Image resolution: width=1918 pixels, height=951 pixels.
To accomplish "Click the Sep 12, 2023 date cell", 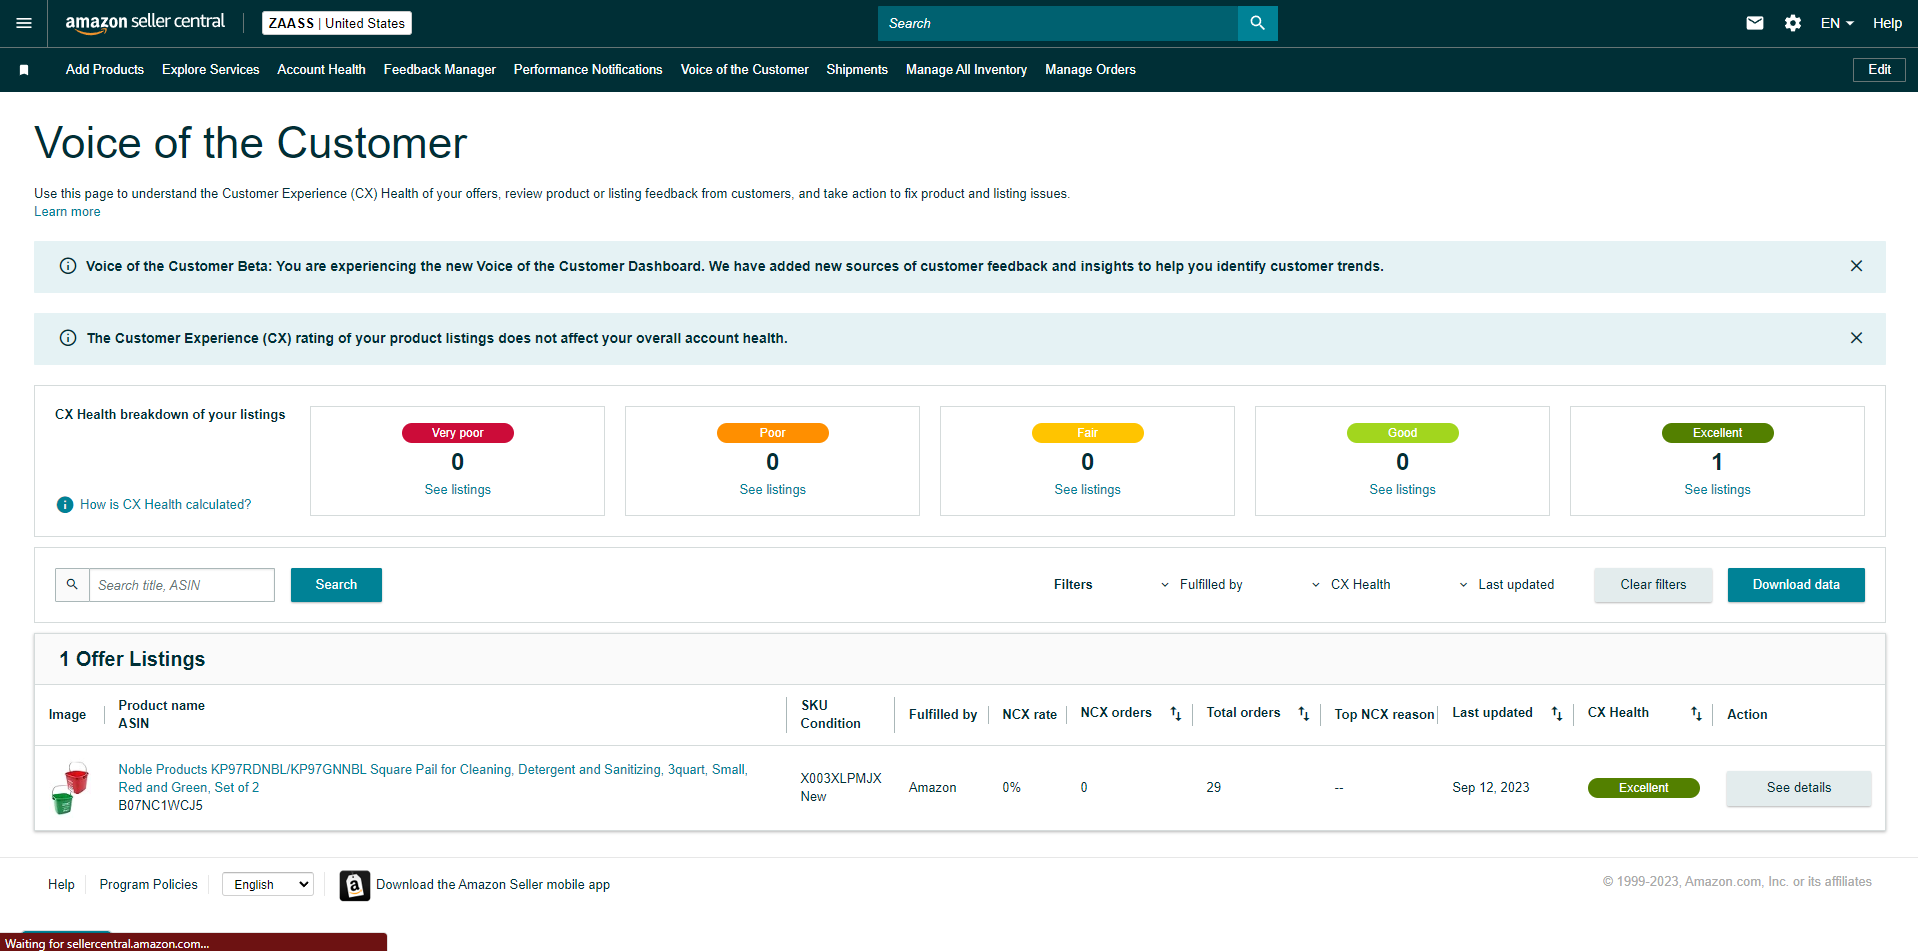I will (x=1491, y=788).
